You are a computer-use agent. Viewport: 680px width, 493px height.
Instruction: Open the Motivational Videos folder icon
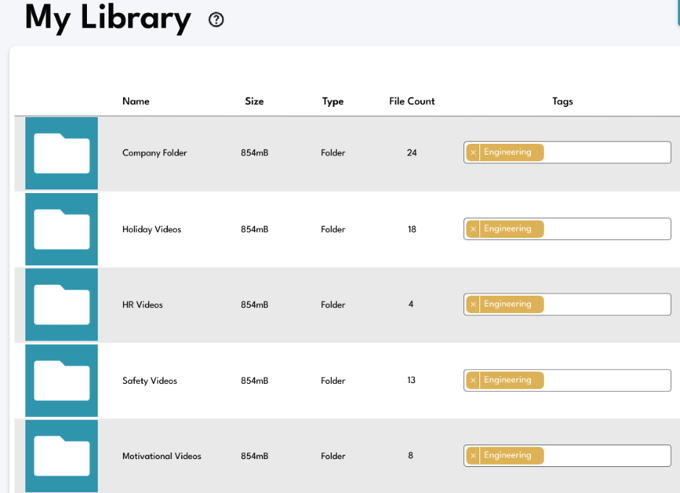(x=62, y=456)
